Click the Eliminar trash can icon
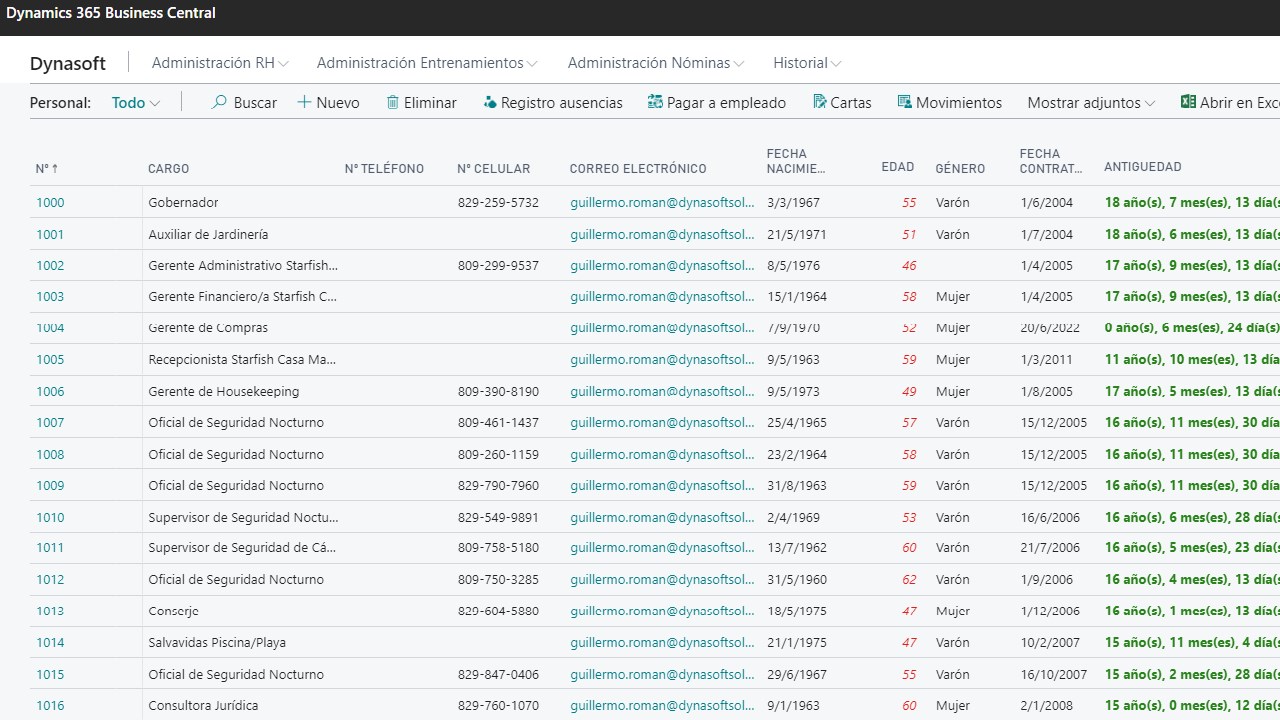Image resolution: width=1280 pixels, height=720 pixels. point(393,102)
